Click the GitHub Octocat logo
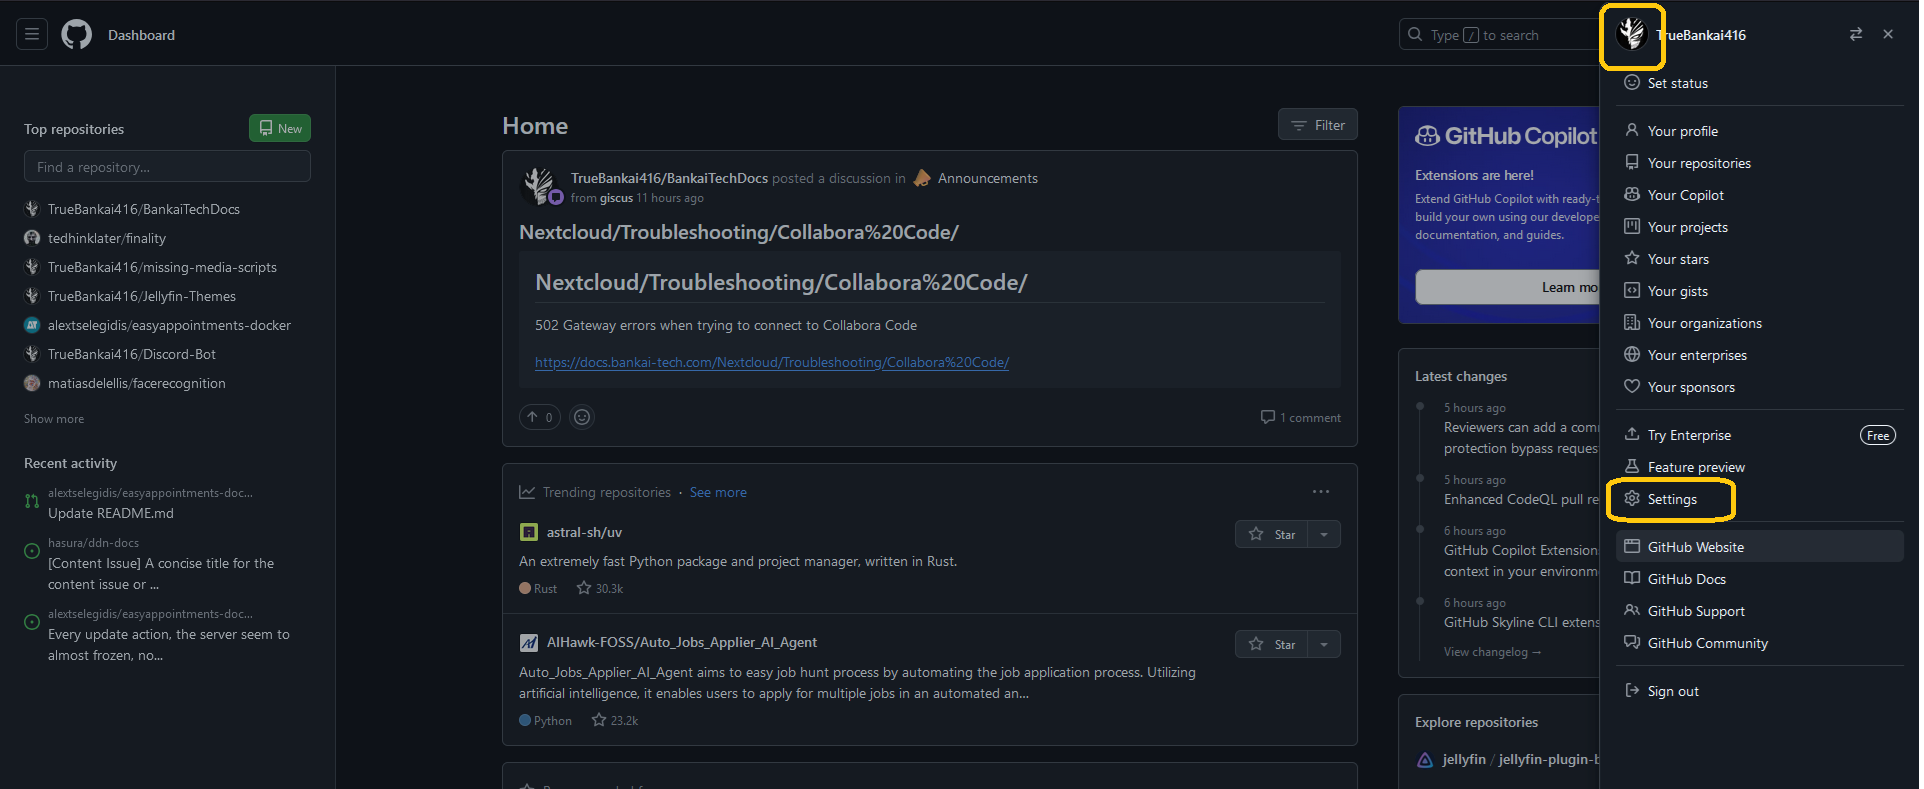The width and height of the screenshot is (1924, 789). 77,35
